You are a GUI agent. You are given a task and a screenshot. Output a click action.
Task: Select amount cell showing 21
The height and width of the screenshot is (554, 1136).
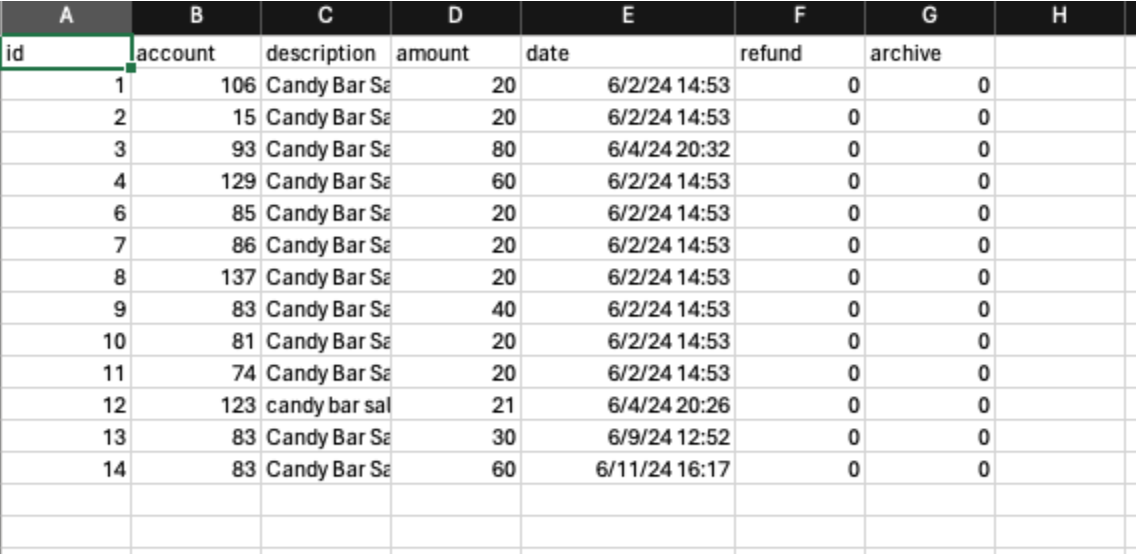(x=456, y=406)
